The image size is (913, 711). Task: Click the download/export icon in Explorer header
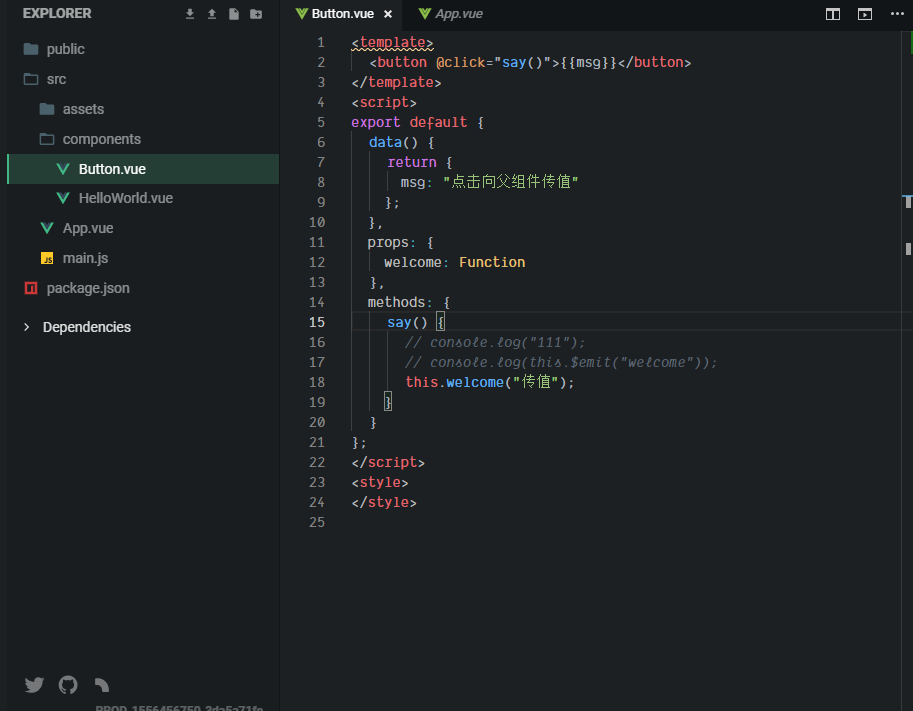click(x=190, y=14)
